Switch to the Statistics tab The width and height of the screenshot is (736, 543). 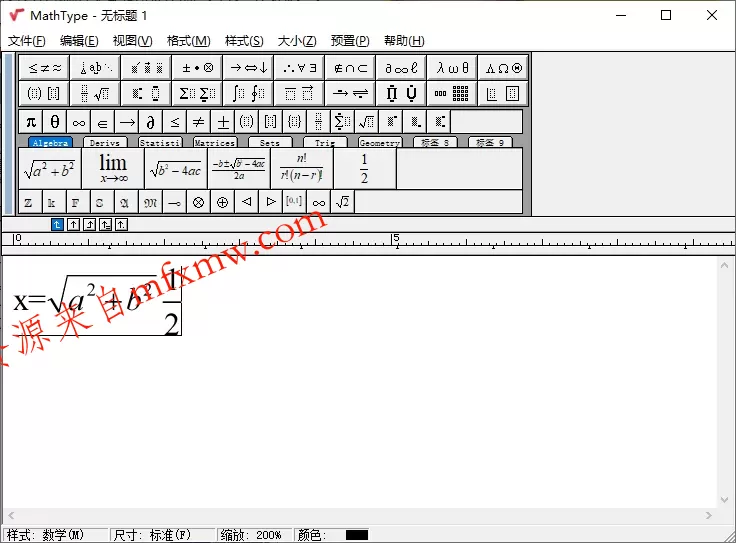(x=160, y=143)
